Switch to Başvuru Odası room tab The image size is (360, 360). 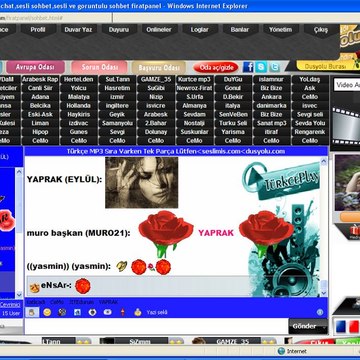click(159, 67)
